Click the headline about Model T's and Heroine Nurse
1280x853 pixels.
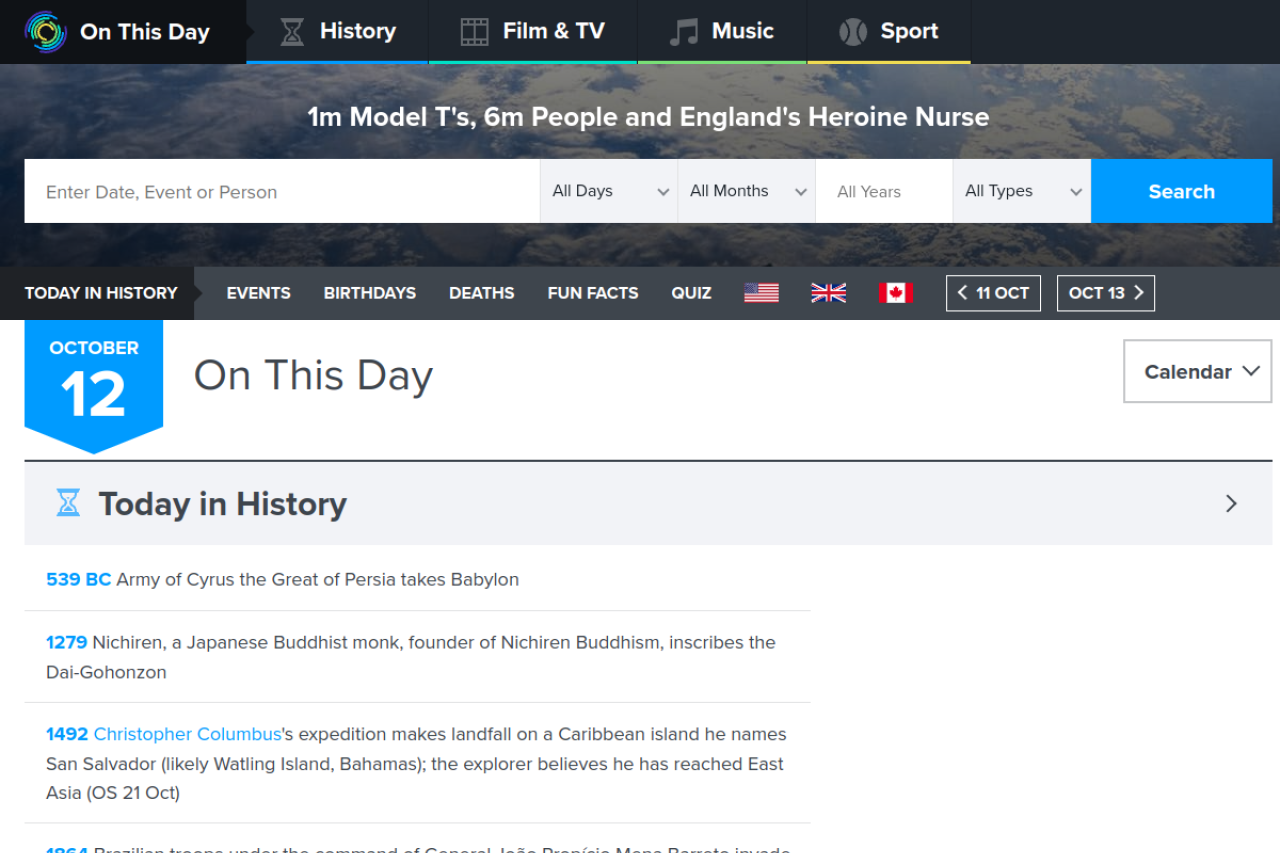pyautogui.click(x=648, y=117)
